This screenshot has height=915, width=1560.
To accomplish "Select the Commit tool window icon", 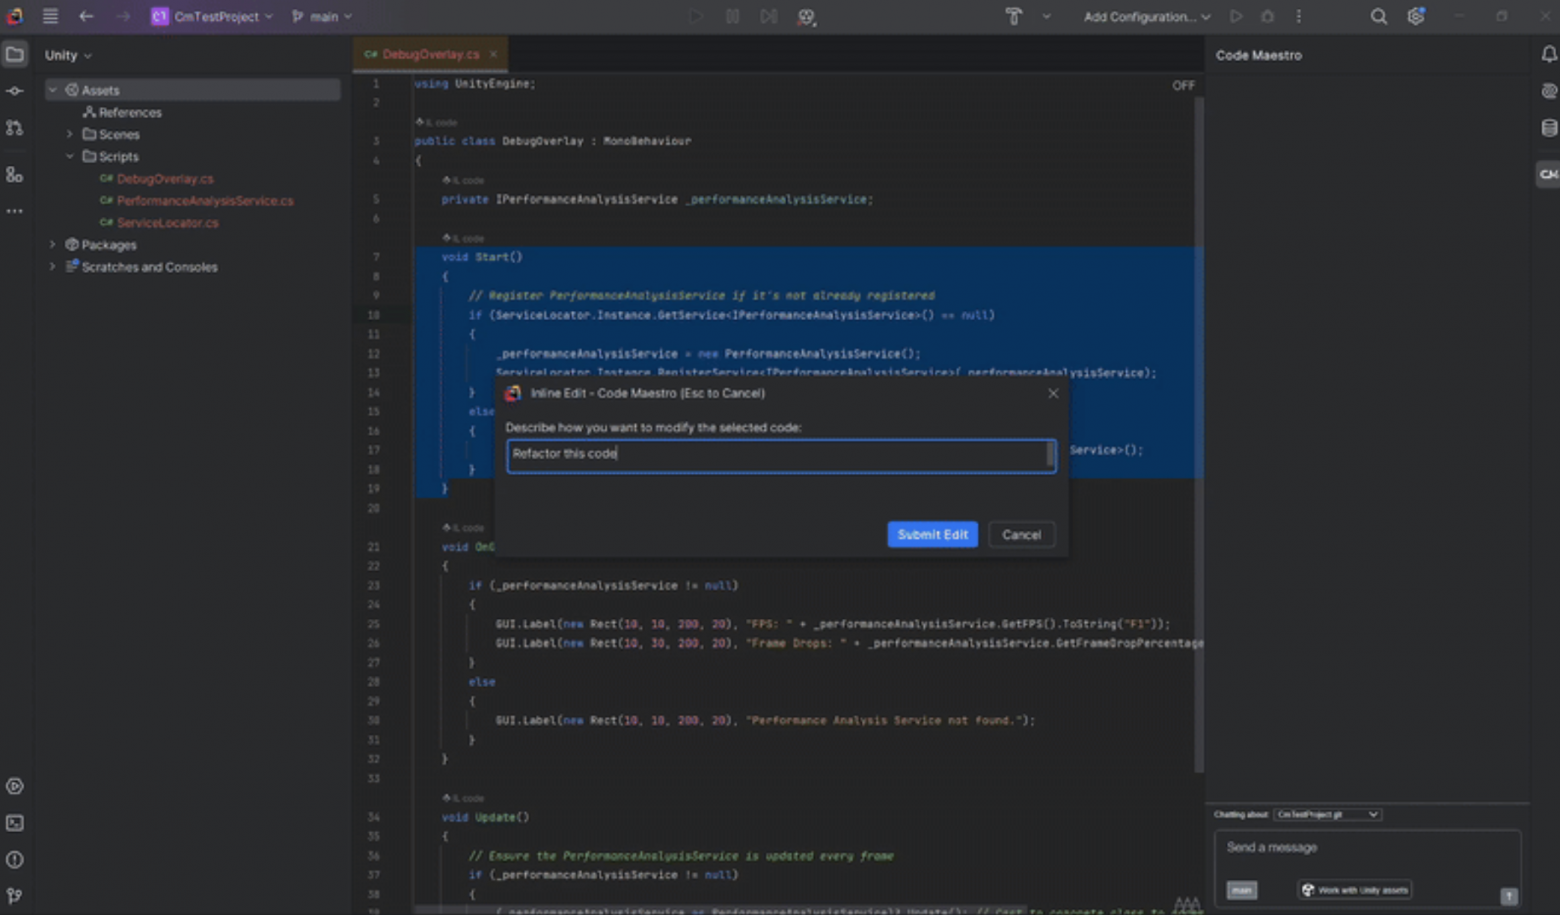I will (14, 90).
